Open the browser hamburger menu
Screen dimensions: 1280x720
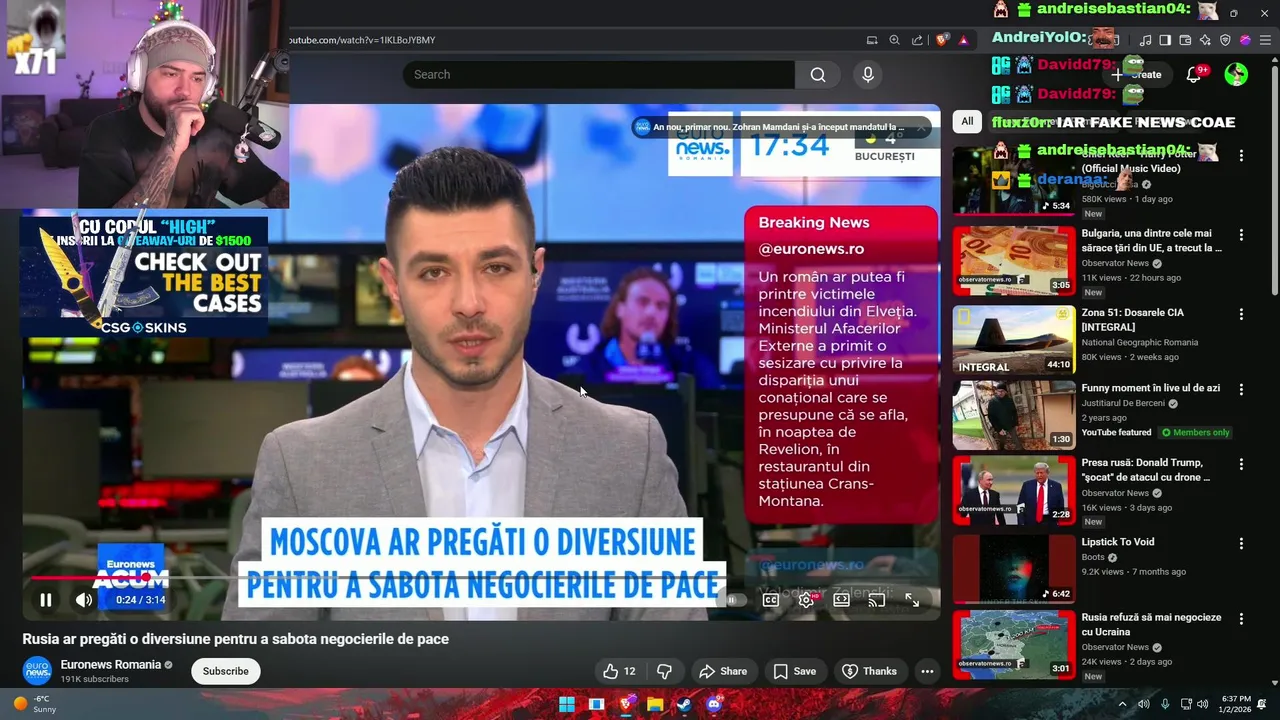pos(1265,40)
